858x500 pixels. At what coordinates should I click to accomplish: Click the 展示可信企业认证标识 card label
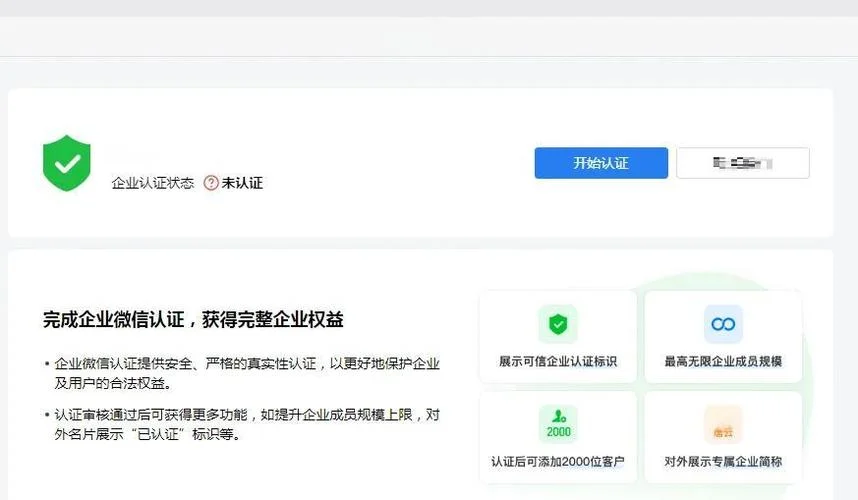click(558, 362)
